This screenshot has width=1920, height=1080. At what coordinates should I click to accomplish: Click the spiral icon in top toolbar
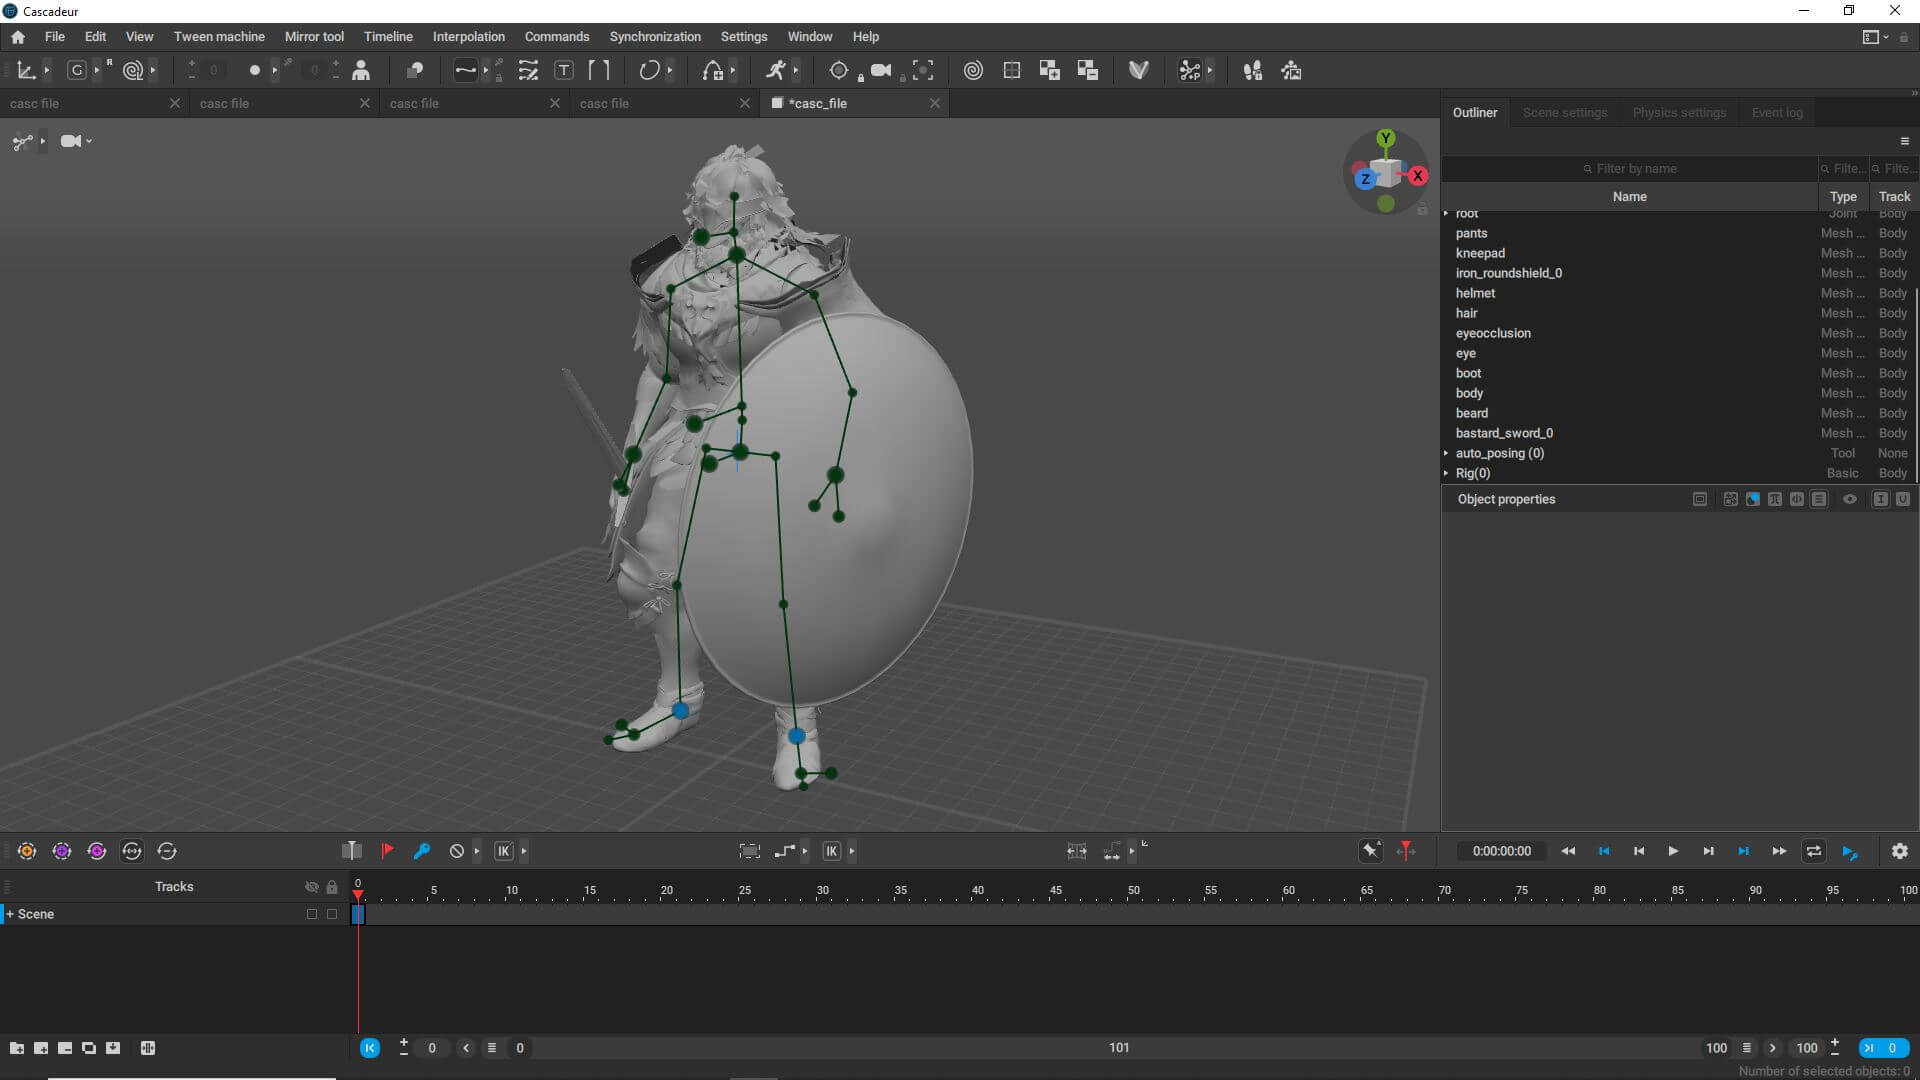(973, 70)
